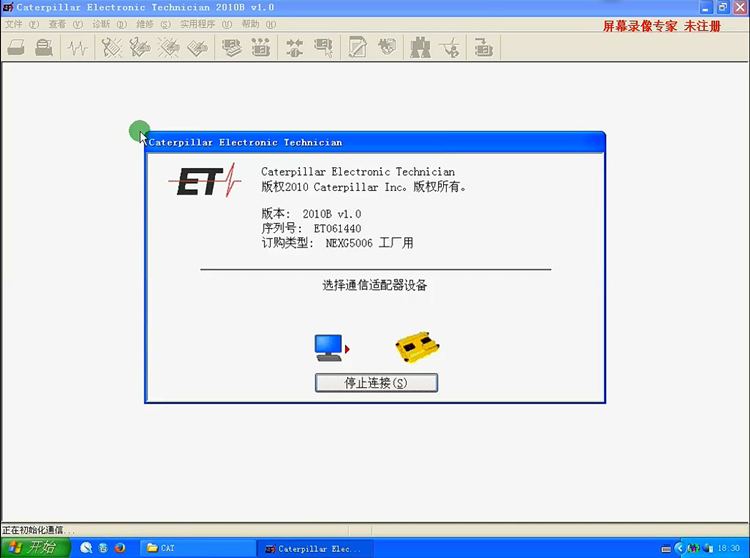
Task: Click the 停止连接(S) button
Action: (x=376, y=383)
